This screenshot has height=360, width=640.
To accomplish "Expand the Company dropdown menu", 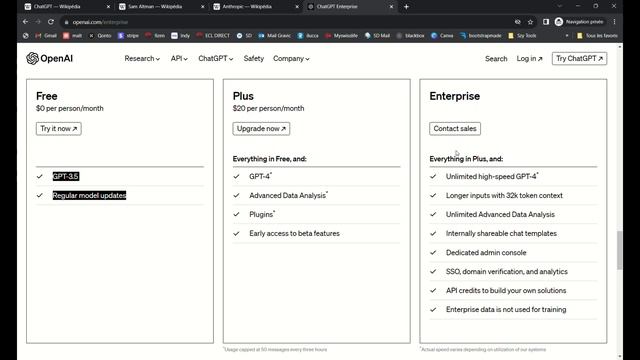I will (x=291, y=59).
